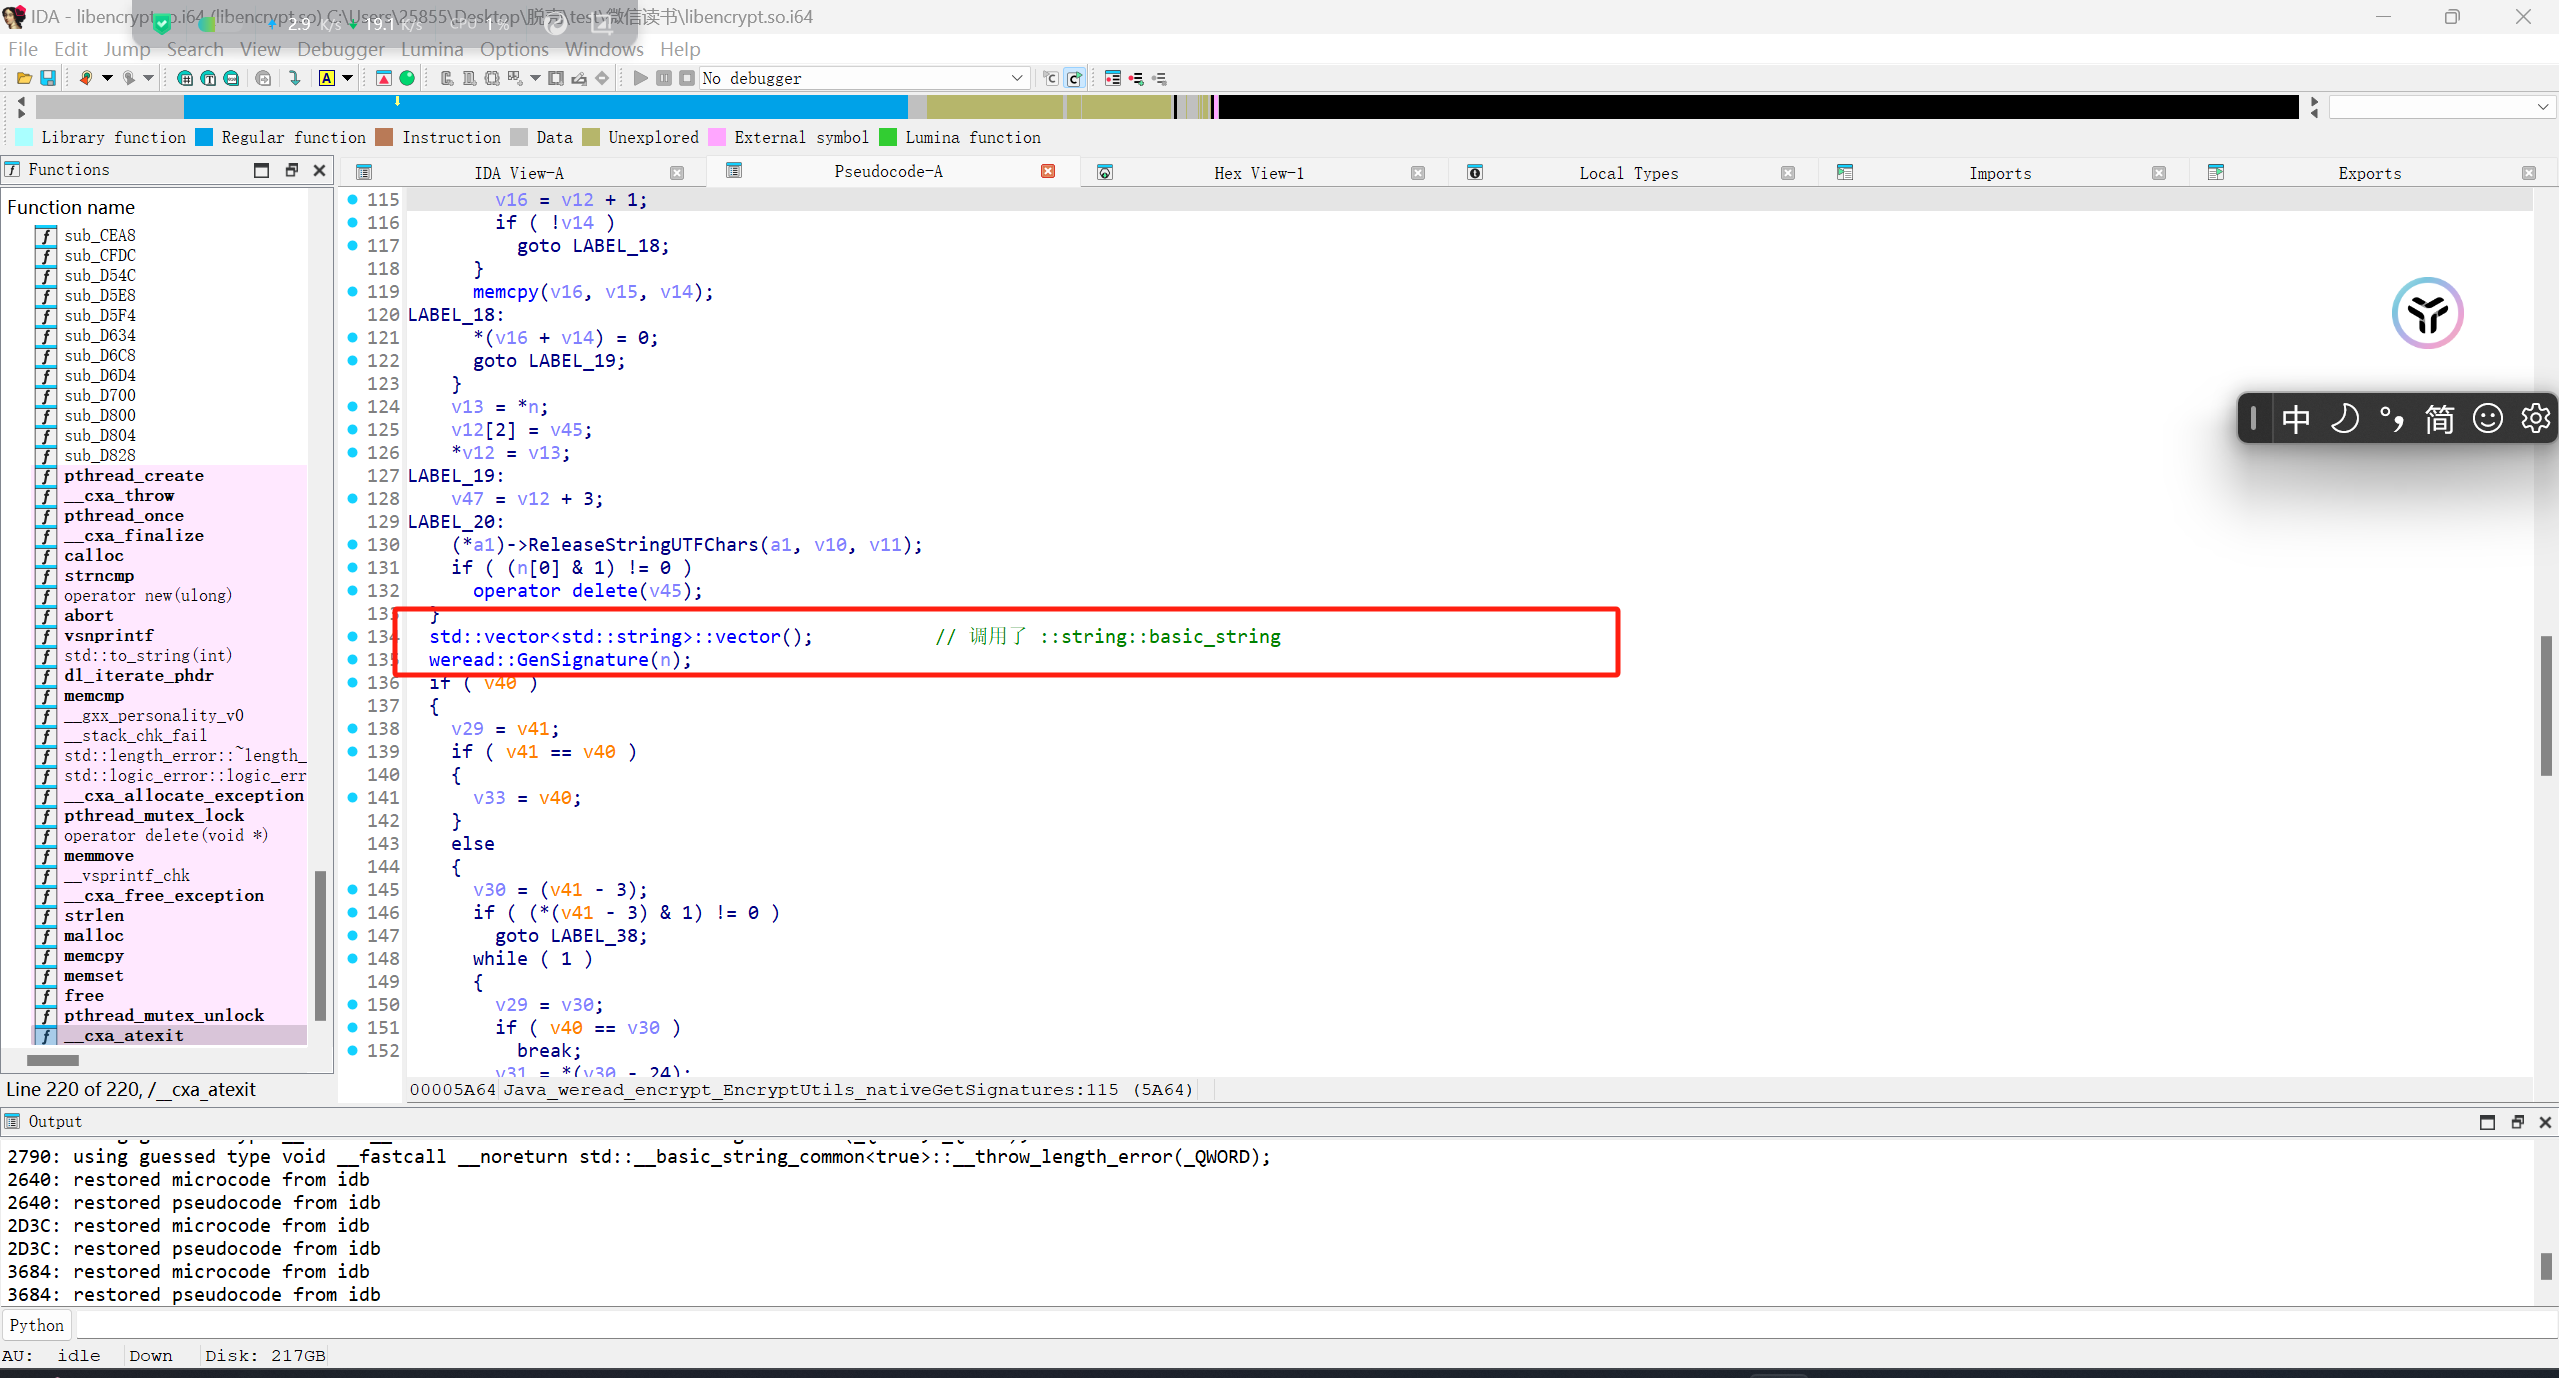
Task: Click the open breakpoints list icon
Action: 1113,78
